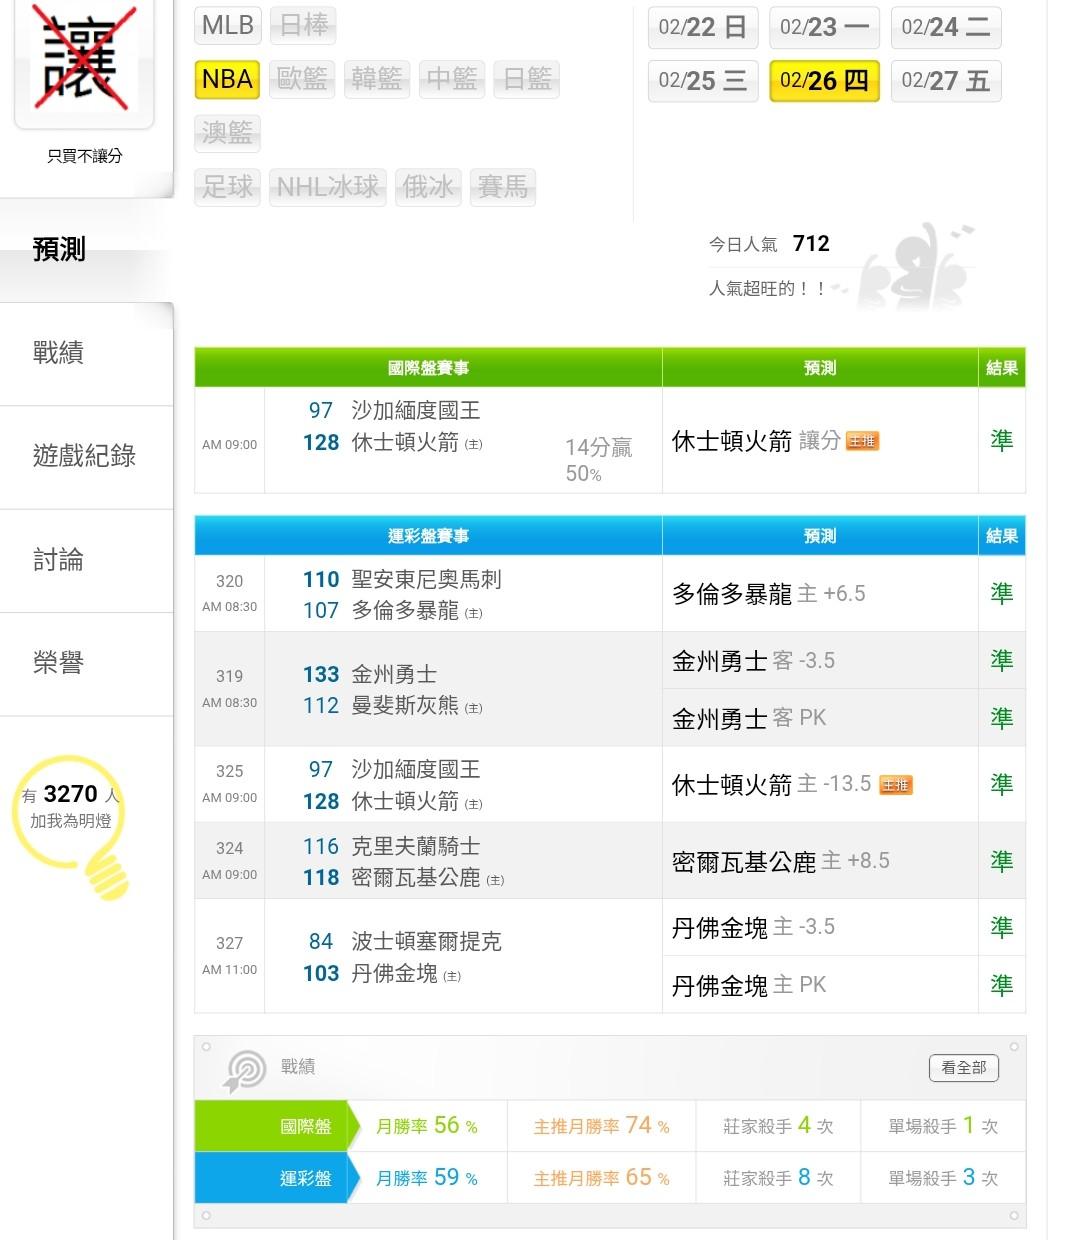Click the 看全部 button
1080x1240 pixels.
[x=964, y=1068]
